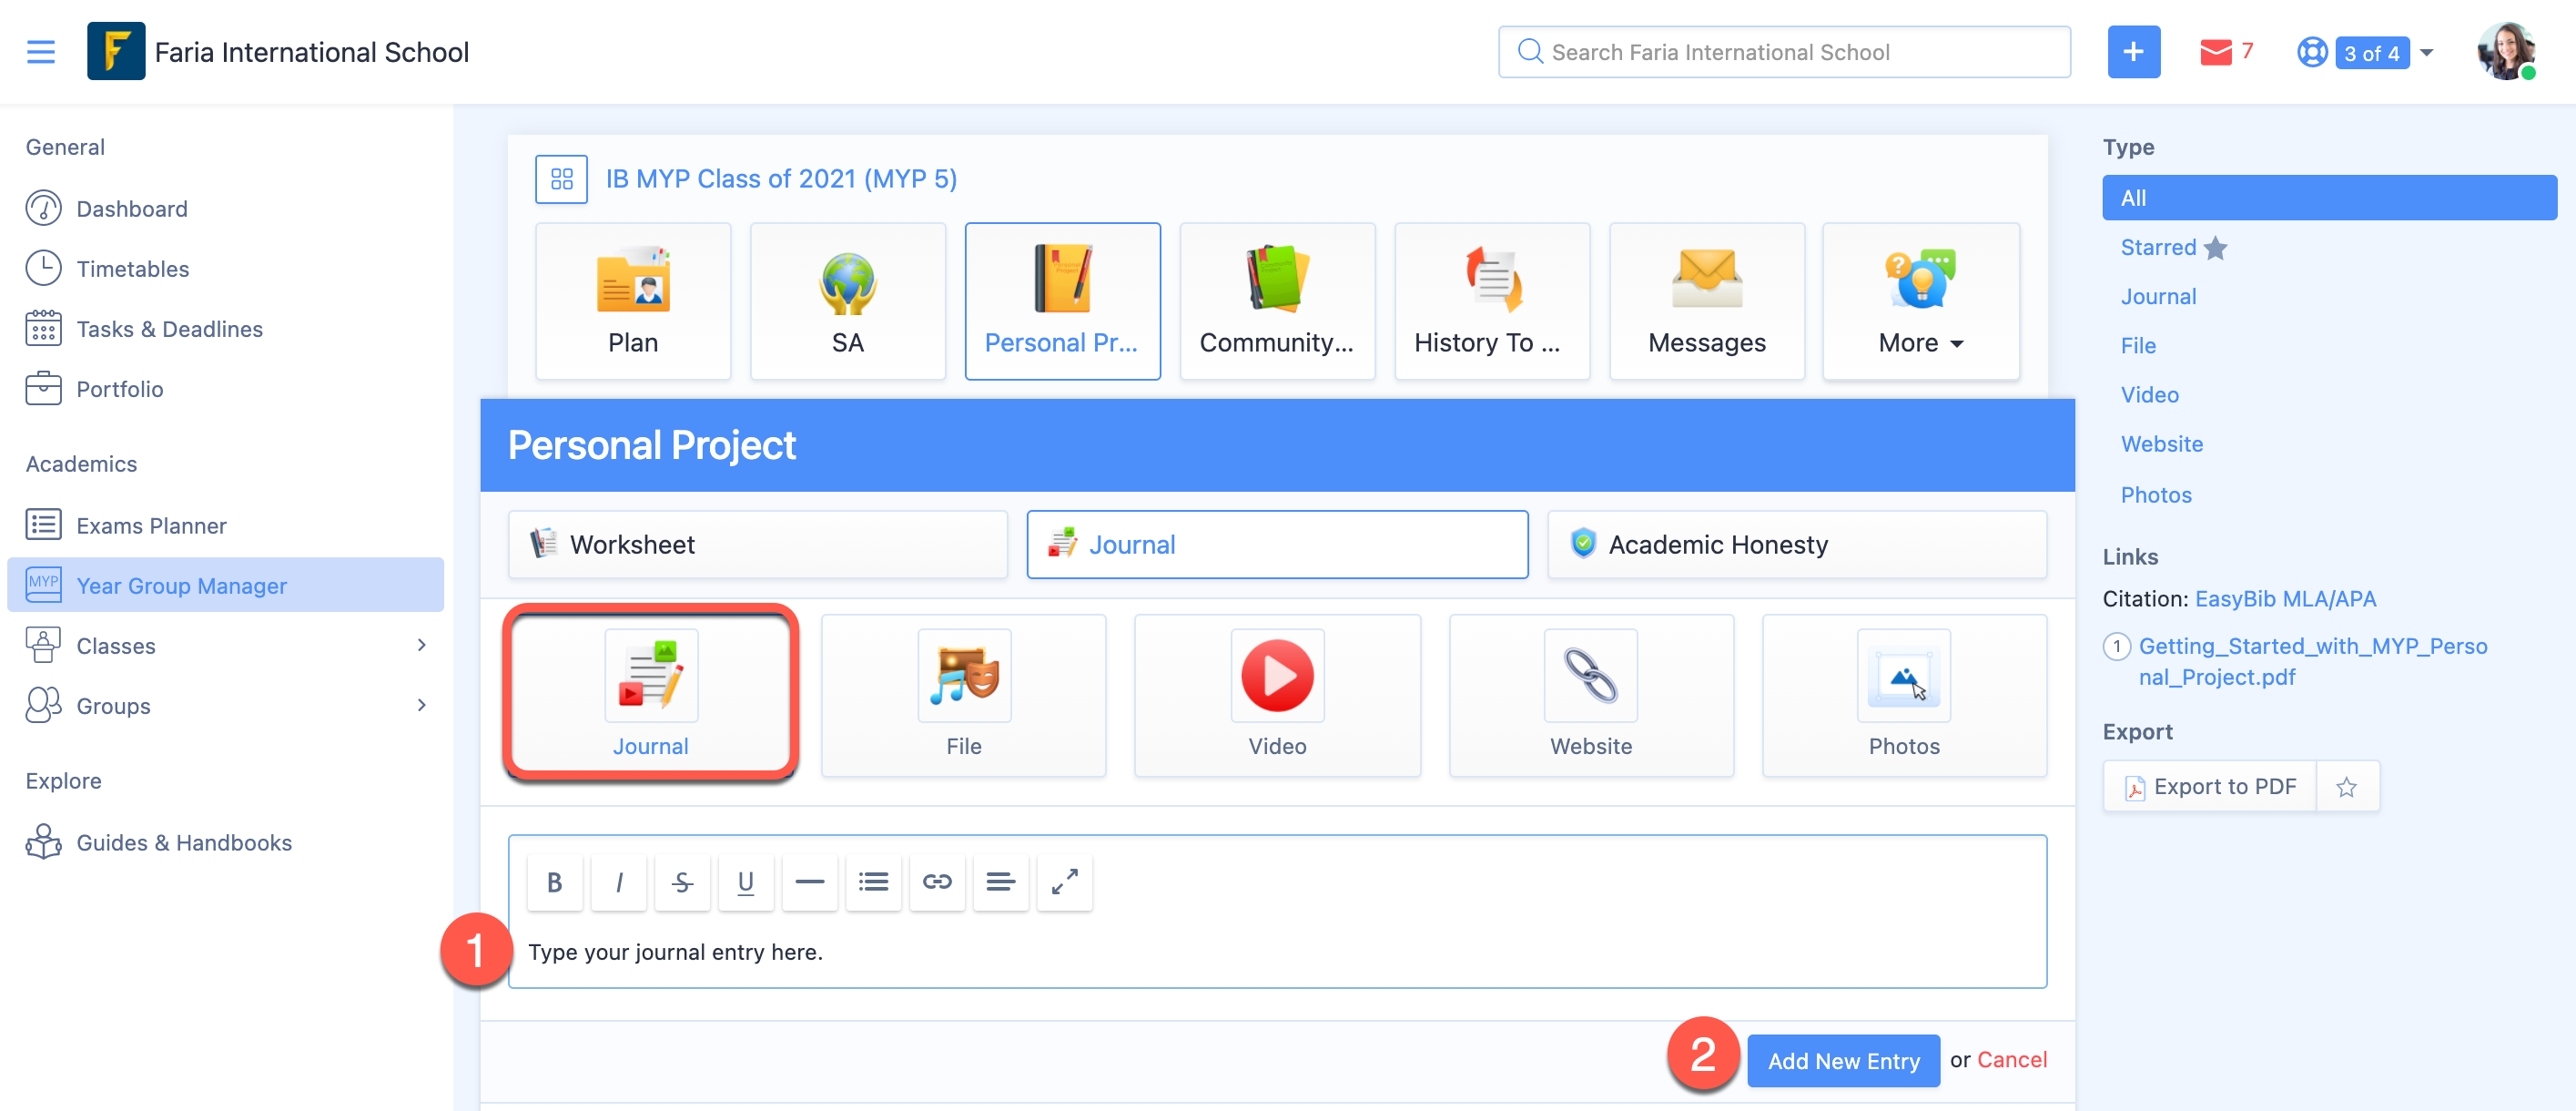
Task: Click the Faria International School logo
Action: tap(116, 51)
